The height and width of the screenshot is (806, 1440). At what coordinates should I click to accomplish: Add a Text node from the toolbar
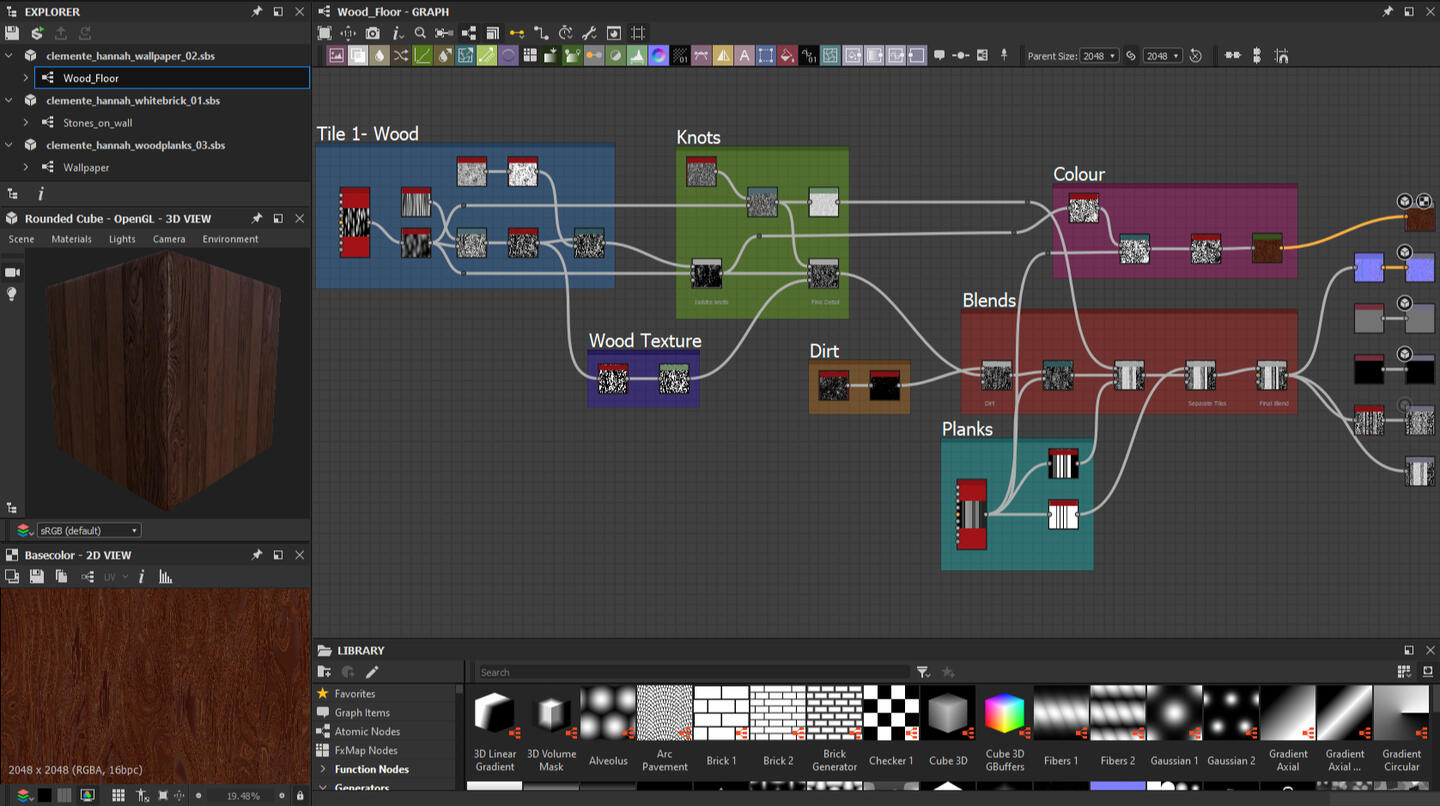[744, 56]
